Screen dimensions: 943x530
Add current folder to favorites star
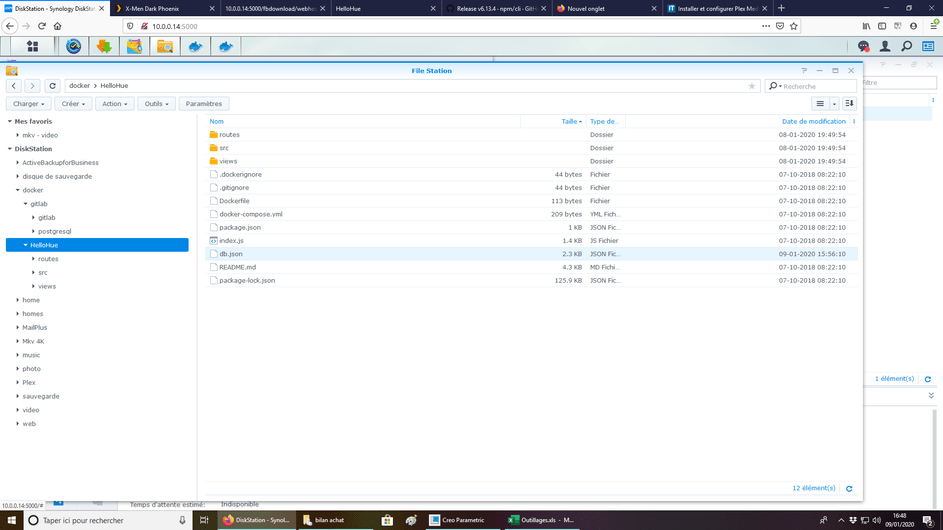click(752, 86)
